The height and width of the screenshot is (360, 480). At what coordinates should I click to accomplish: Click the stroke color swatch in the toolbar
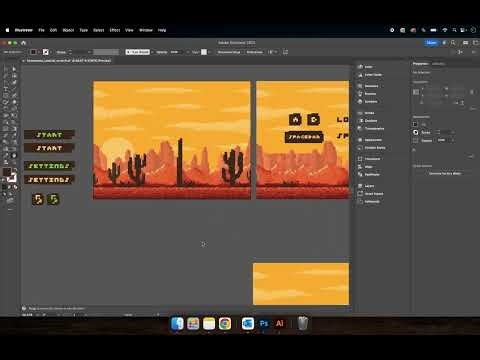(12, 178)
